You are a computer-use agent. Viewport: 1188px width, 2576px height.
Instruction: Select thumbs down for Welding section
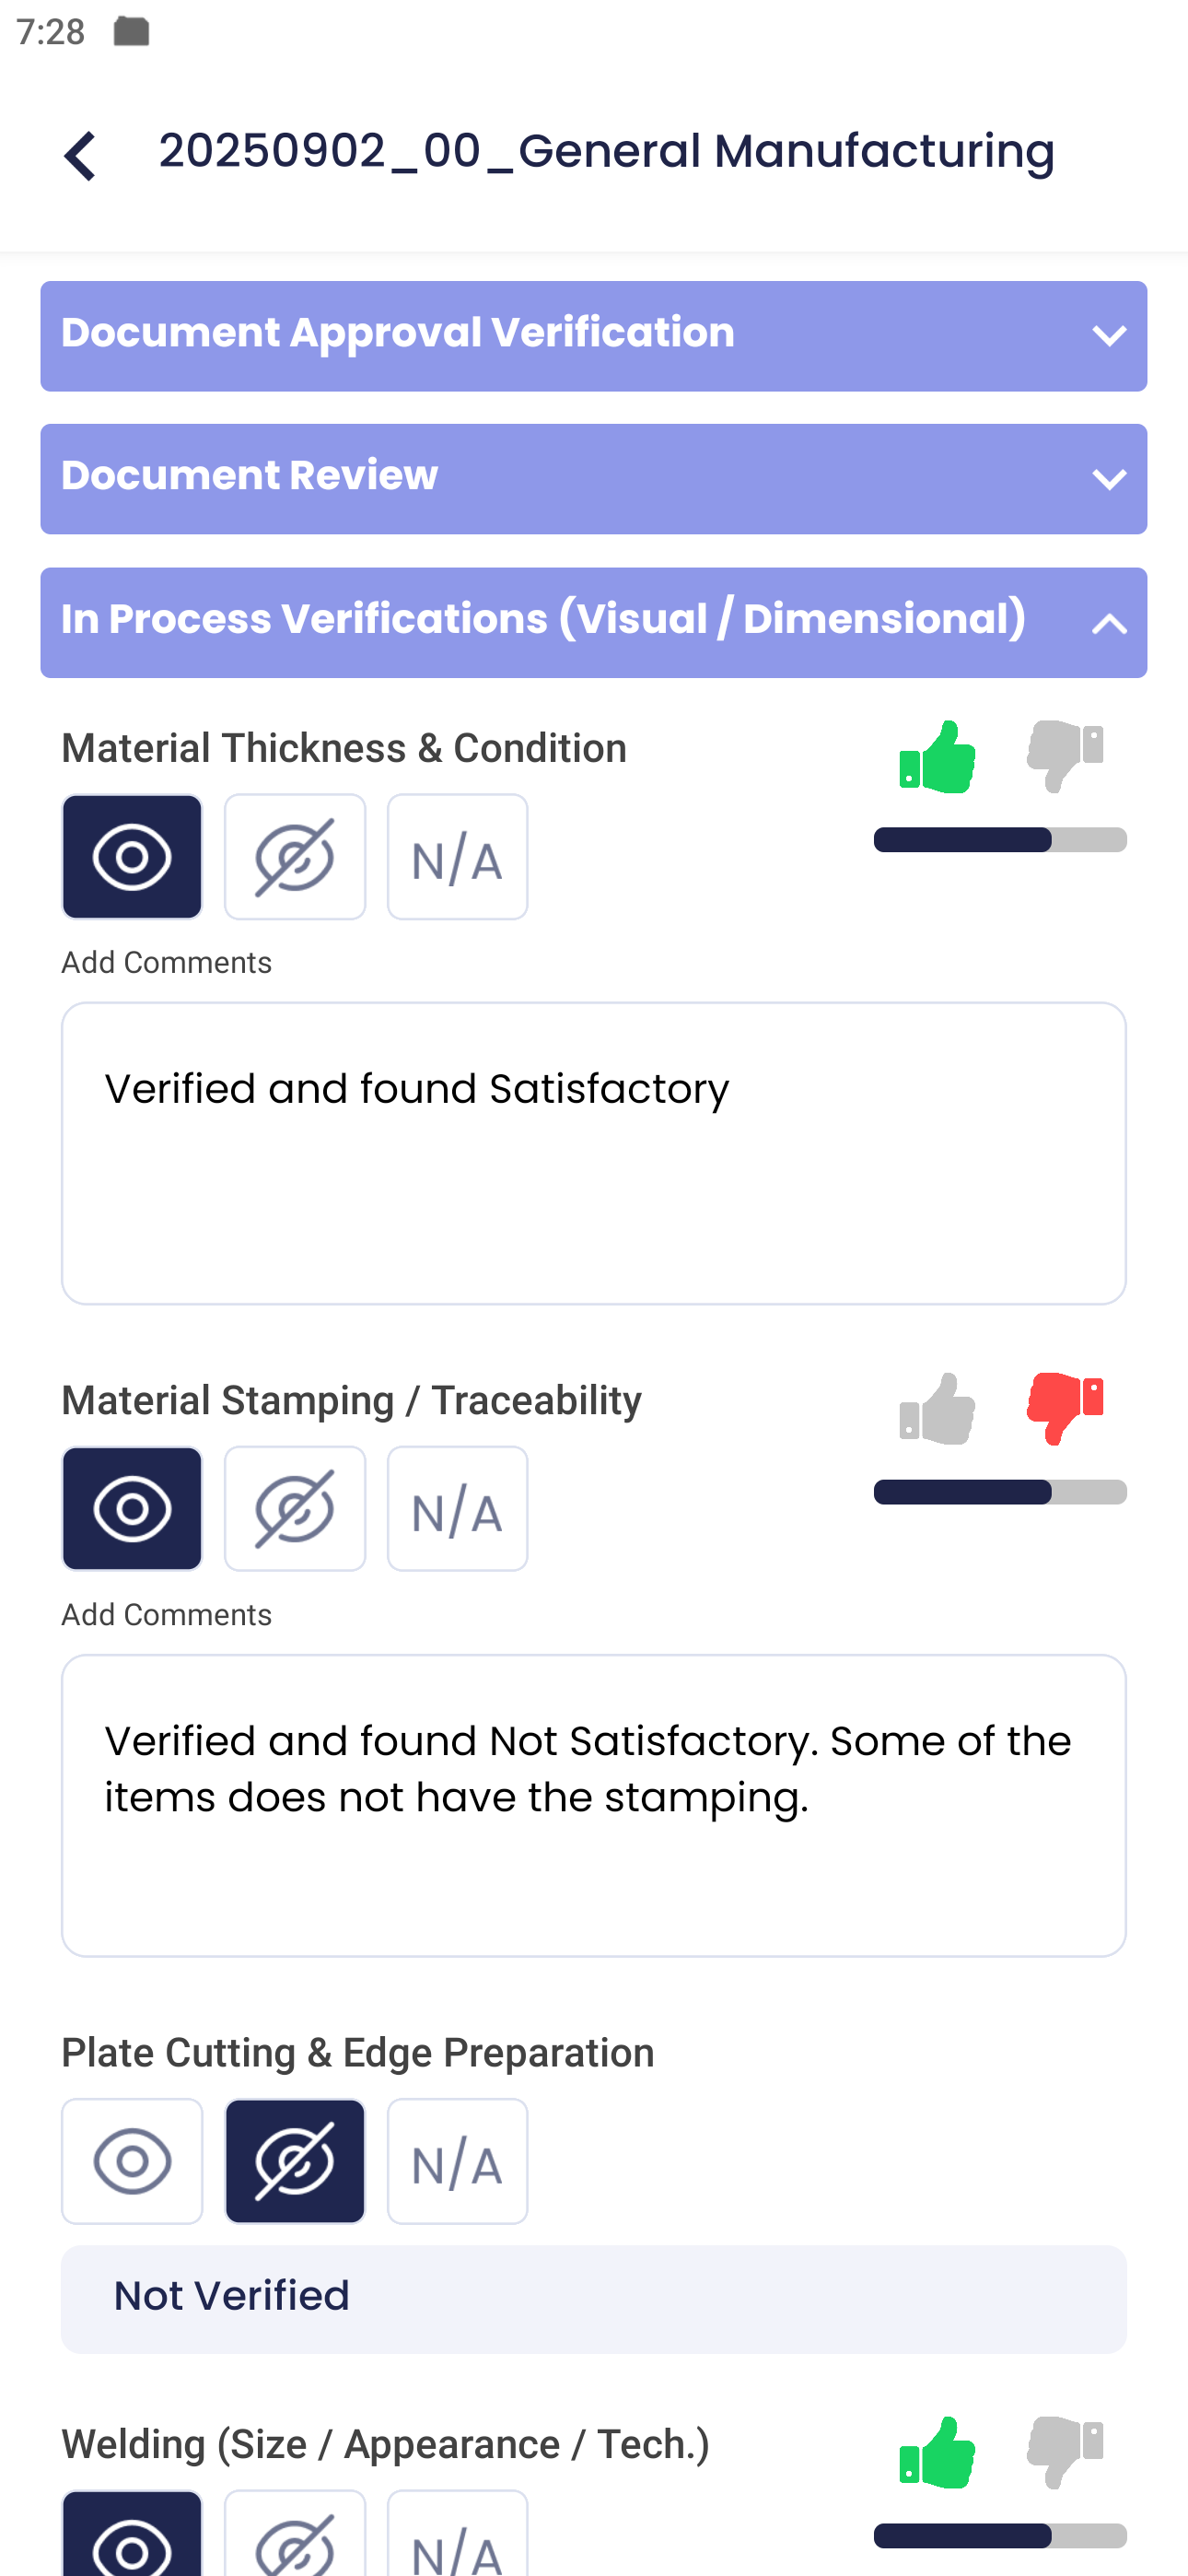tap(1063, 2450)
